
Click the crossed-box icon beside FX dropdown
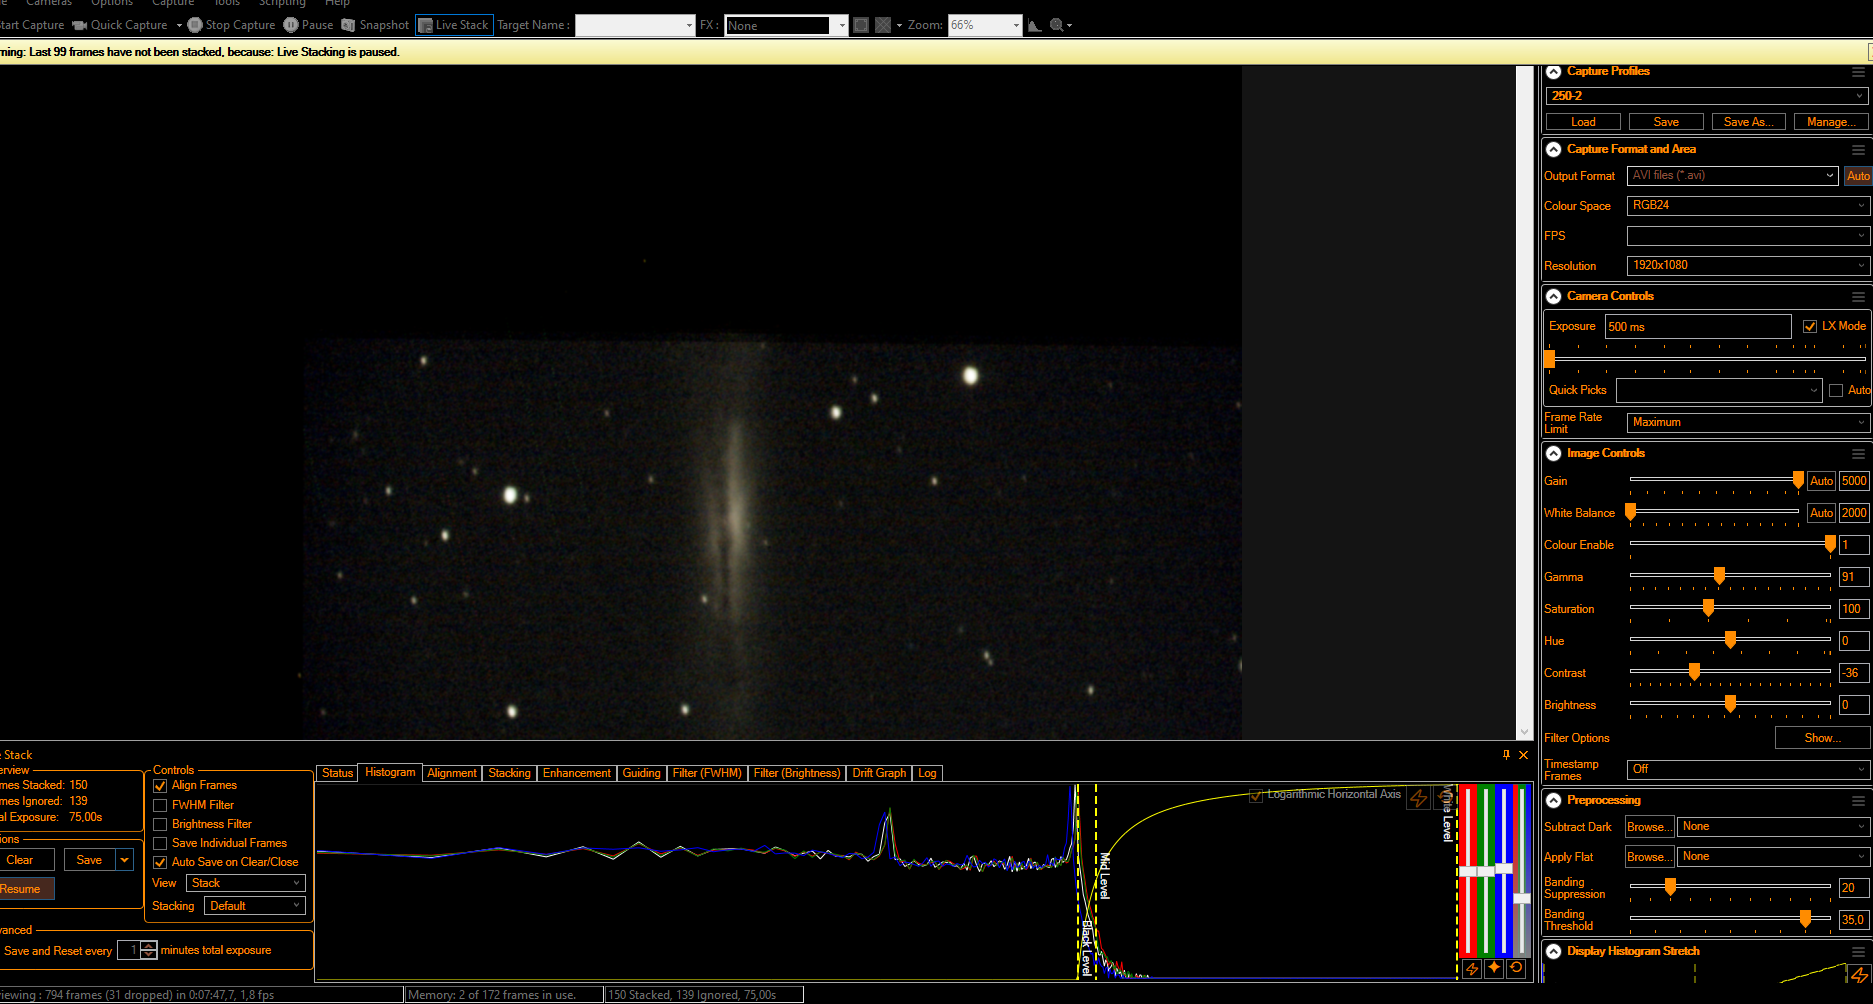pyautogui.click(x=883, y=25)
